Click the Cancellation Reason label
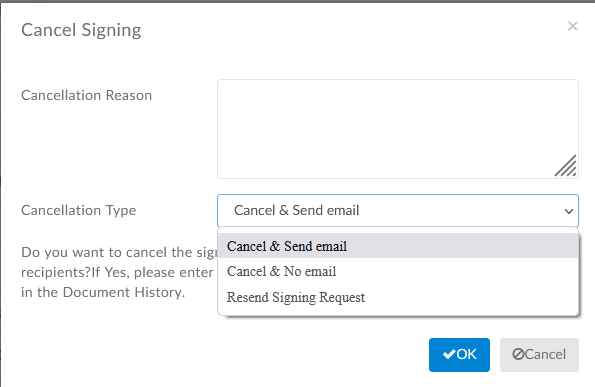595x387 pixels. click(87, 95)
